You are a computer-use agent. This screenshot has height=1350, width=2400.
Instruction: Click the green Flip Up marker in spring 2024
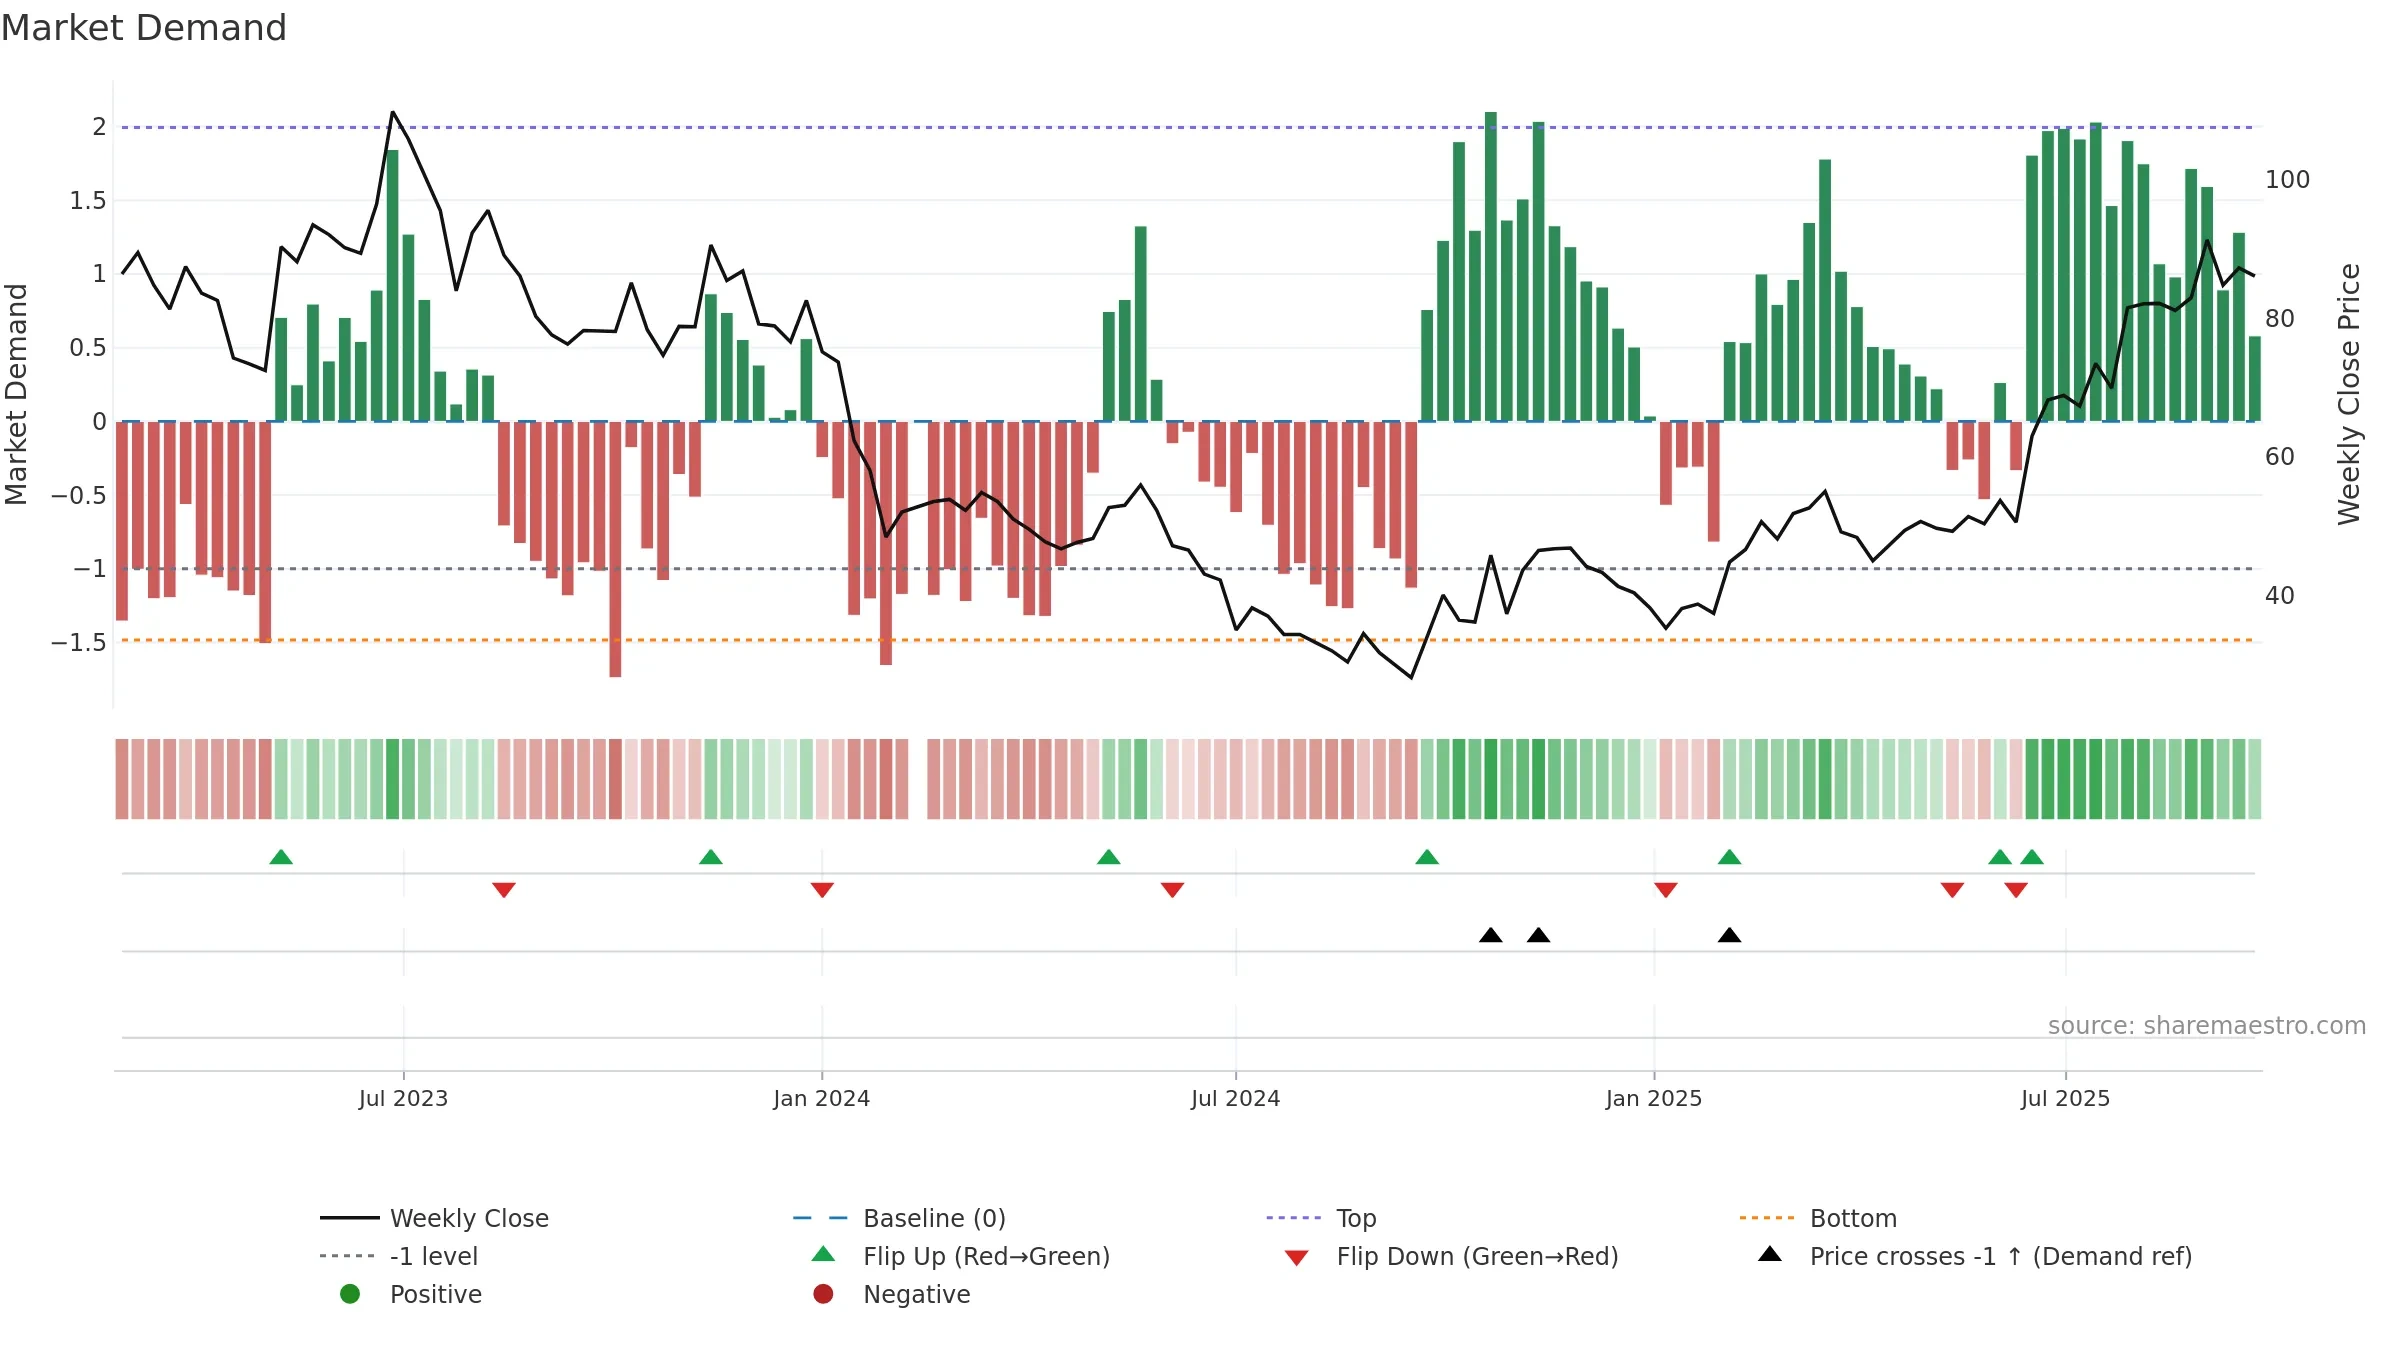coord(1109,857)
